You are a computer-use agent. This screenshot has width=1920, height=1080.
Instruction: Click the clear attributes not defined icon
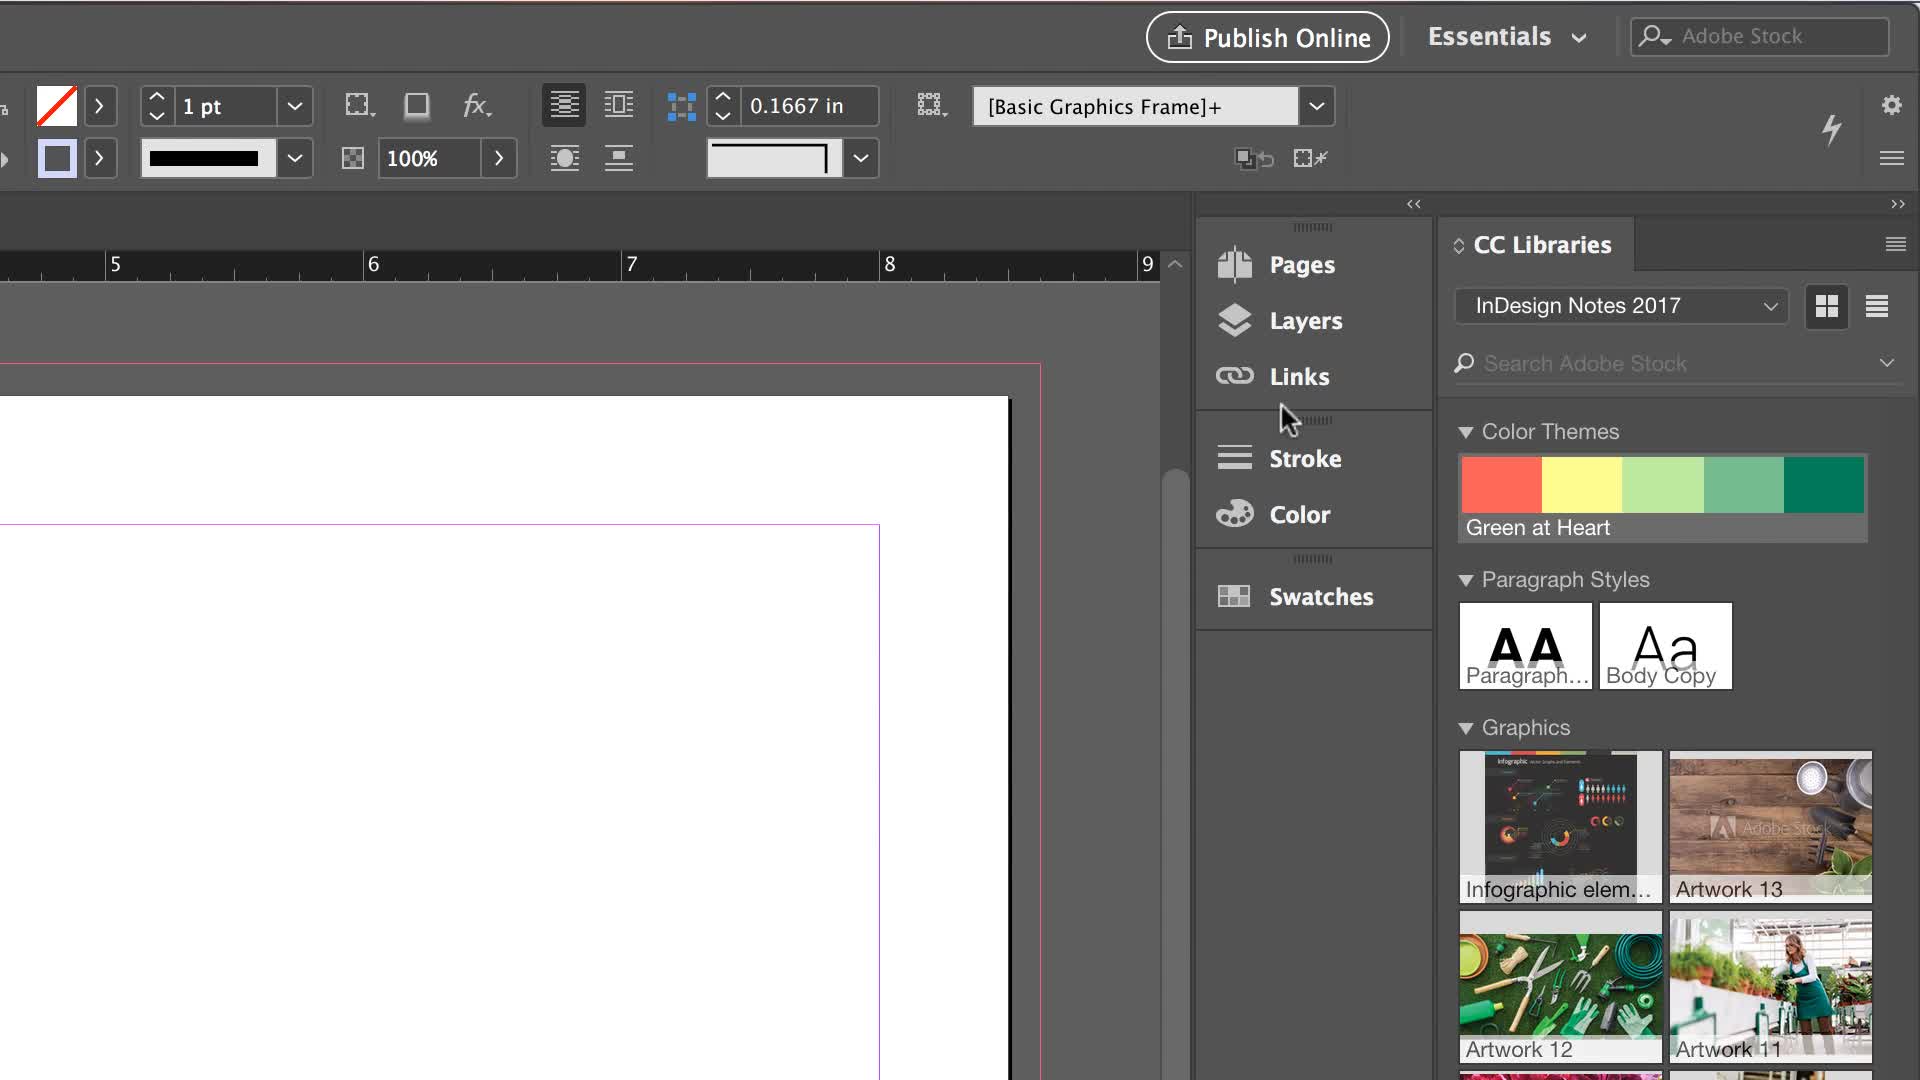[x=1310, y=158]
